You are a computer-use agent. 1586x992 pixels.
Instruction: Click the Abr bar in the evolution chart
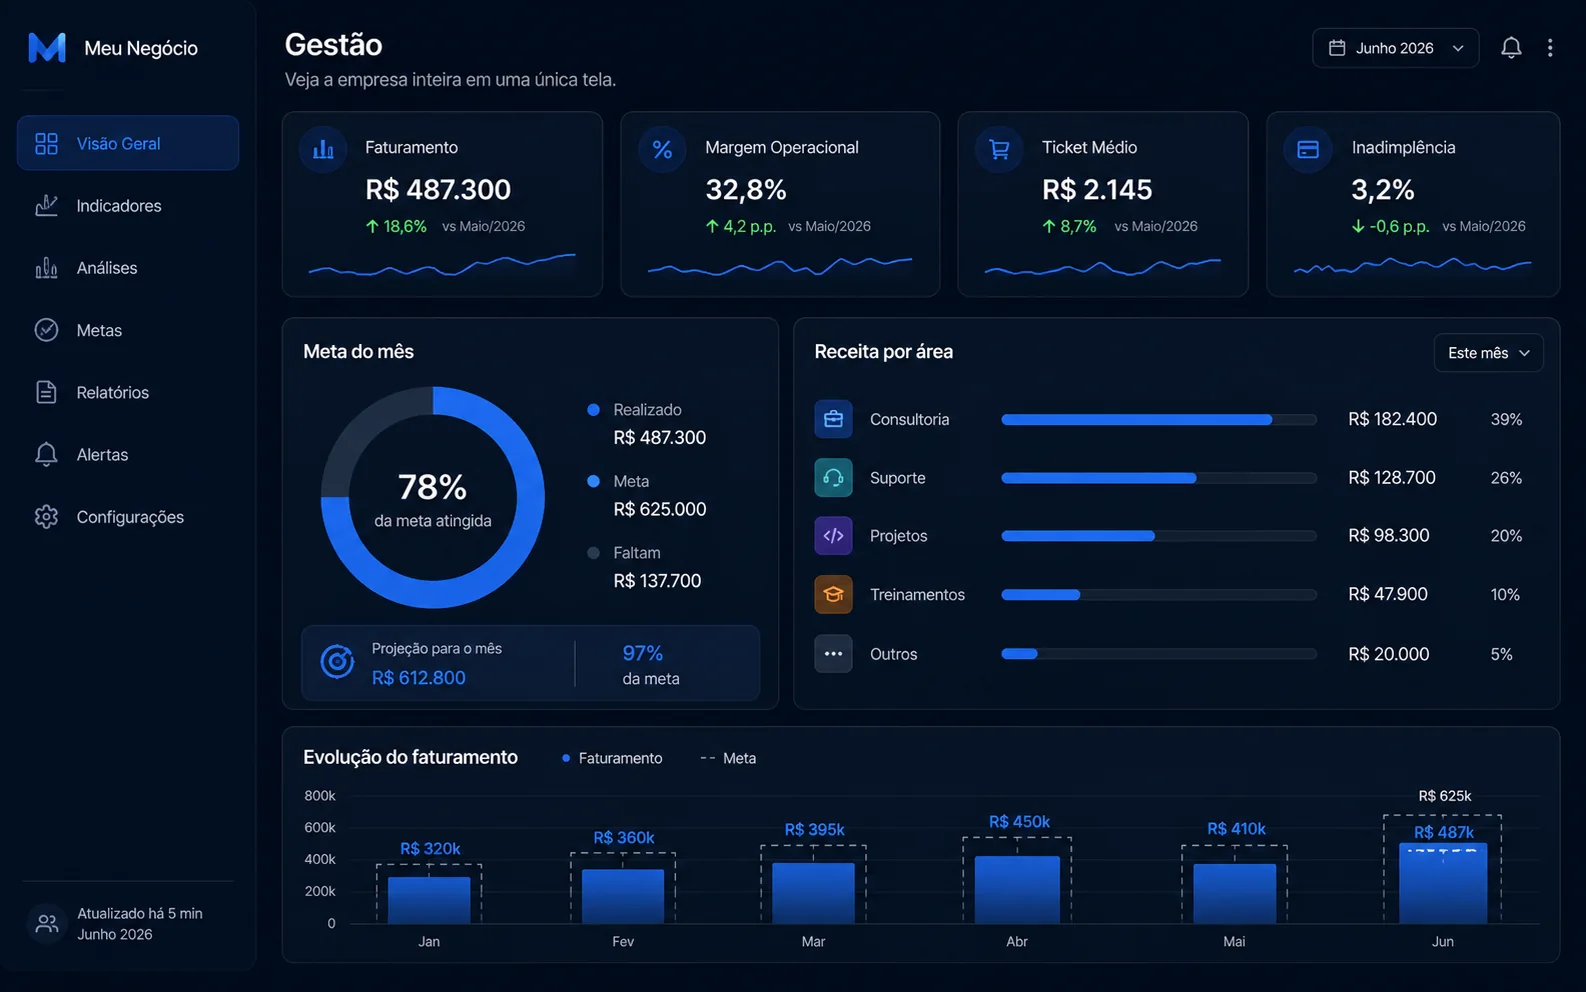(x=1017, y=889)
